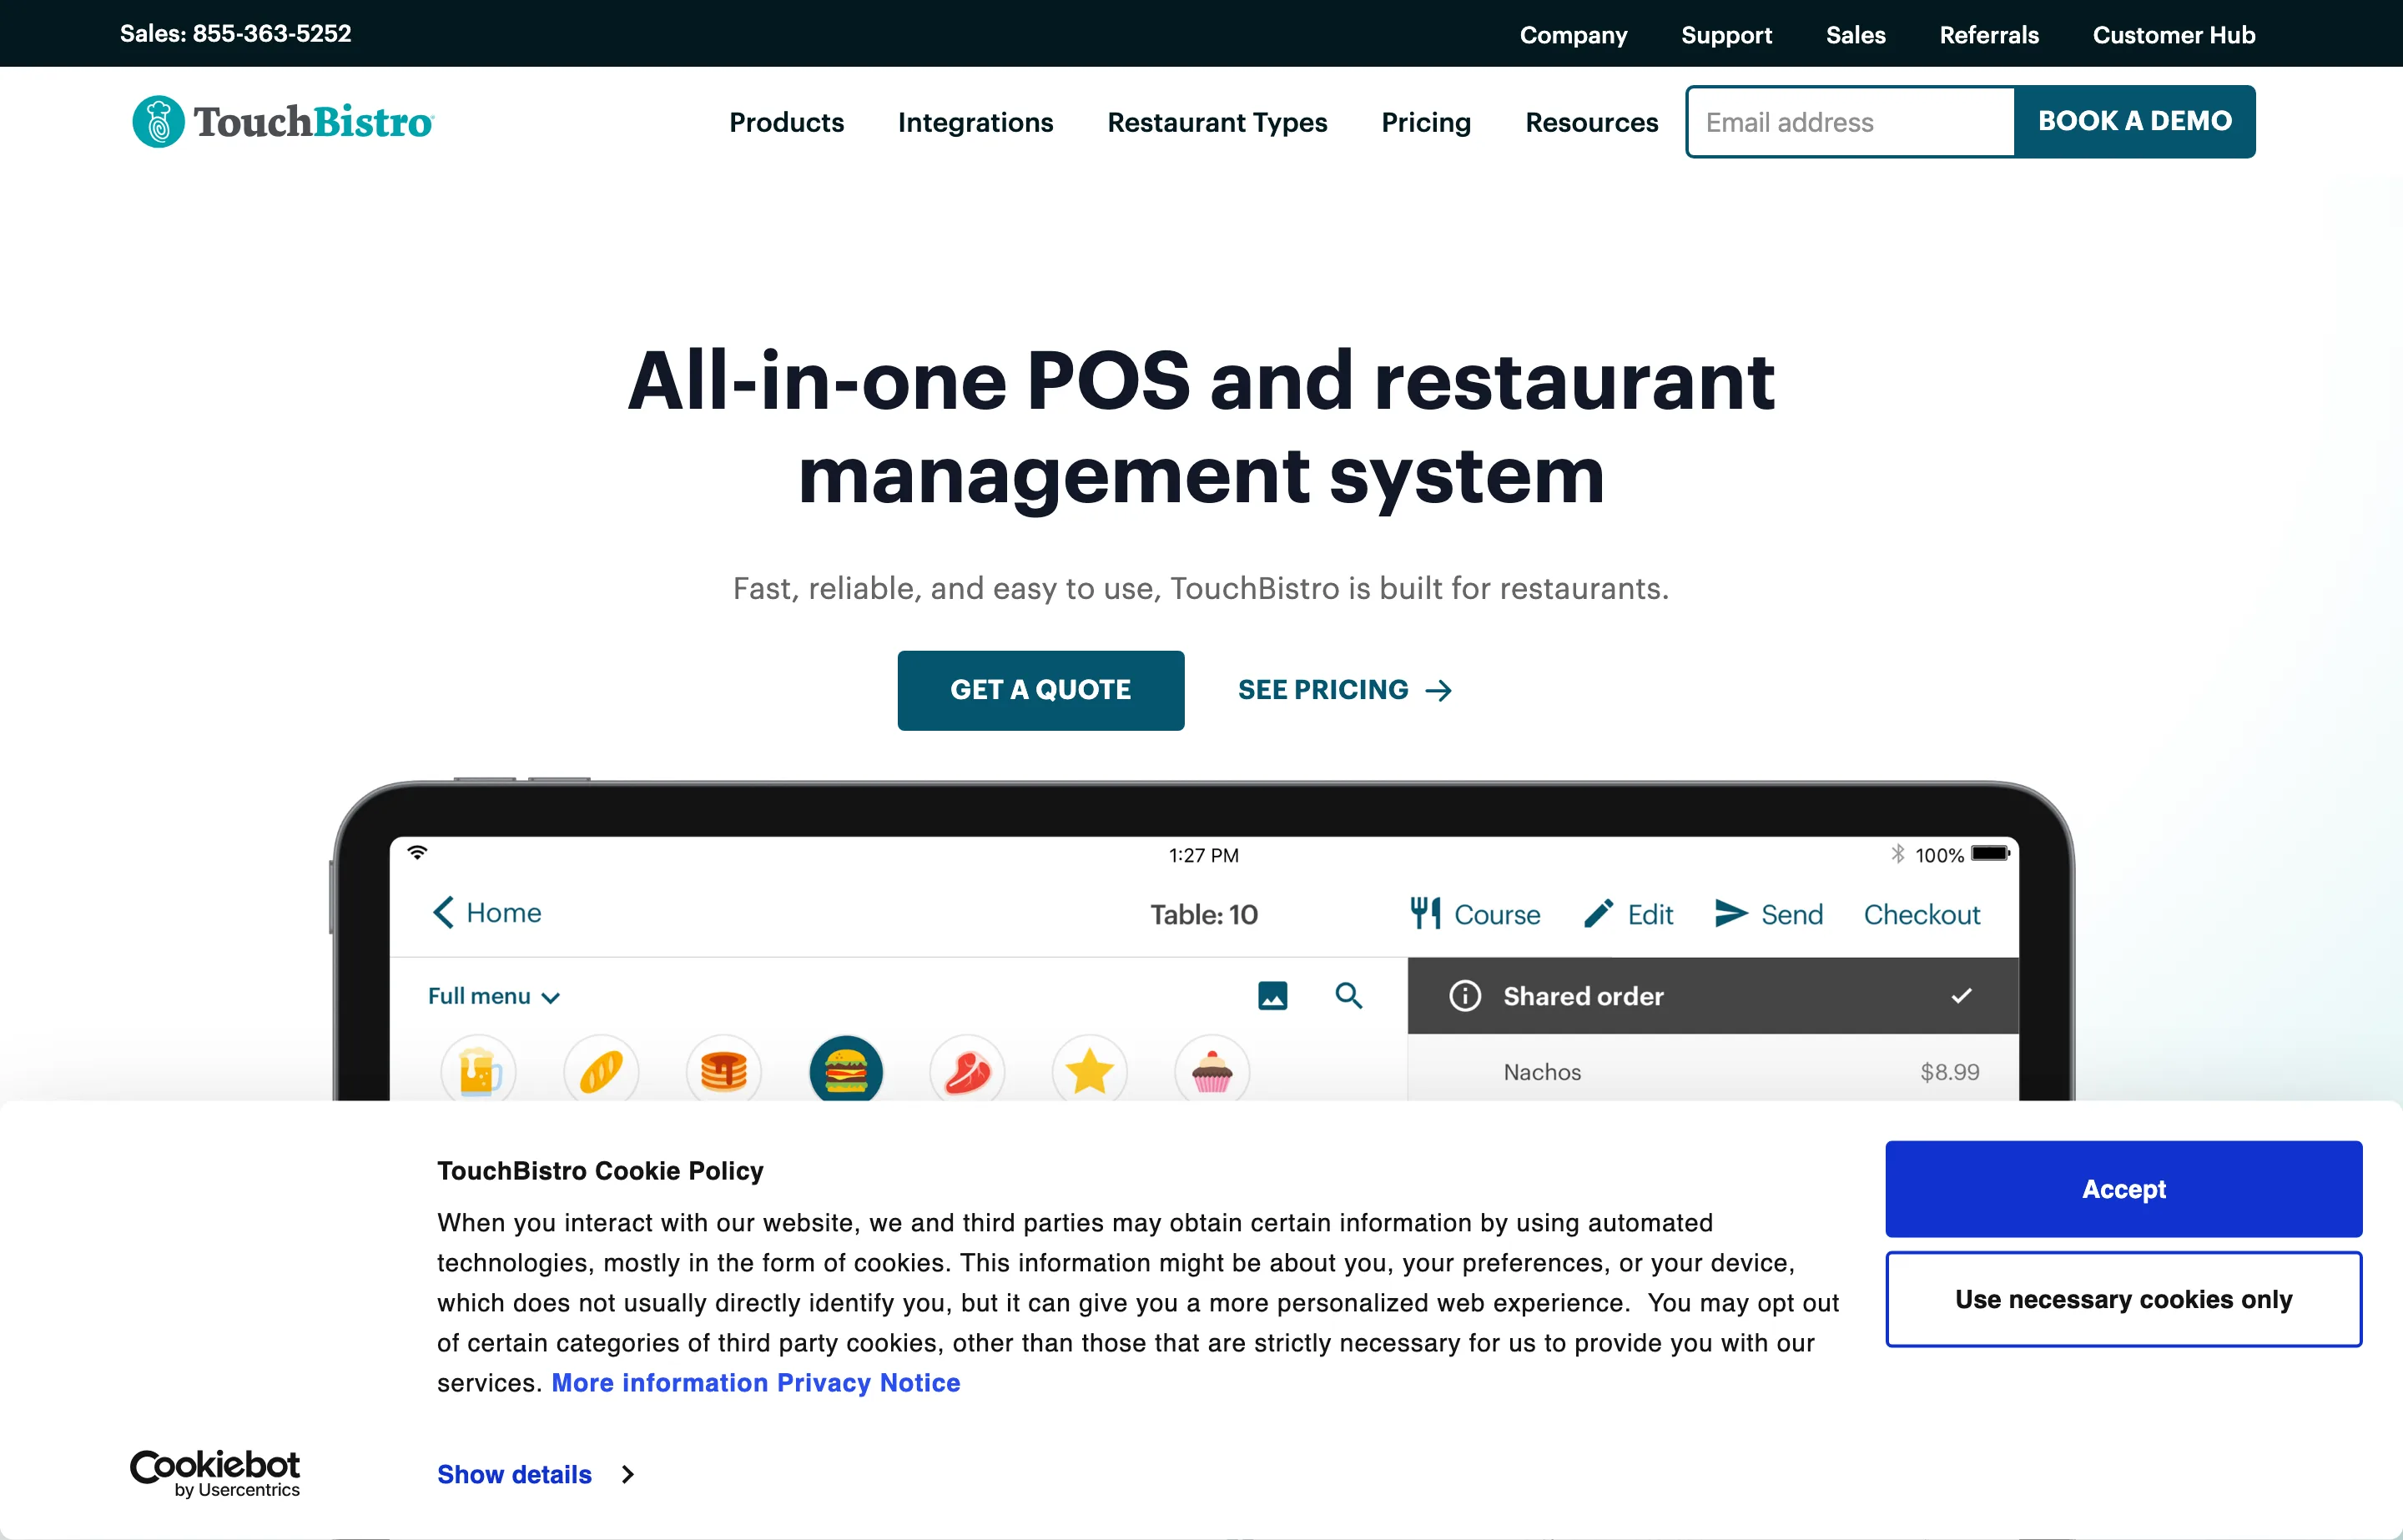This screenshot has height=1540, width=2403.
Task: Open the Sales link in top bar
Action: click(1855, 35)
